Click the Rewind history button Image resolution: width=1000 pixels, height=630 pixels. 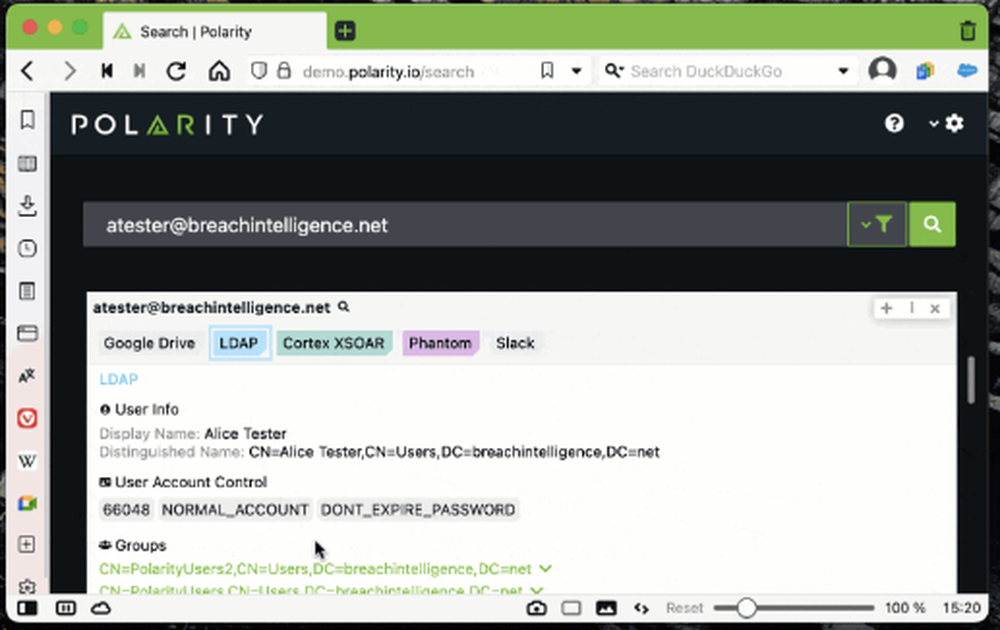(107, 71)
